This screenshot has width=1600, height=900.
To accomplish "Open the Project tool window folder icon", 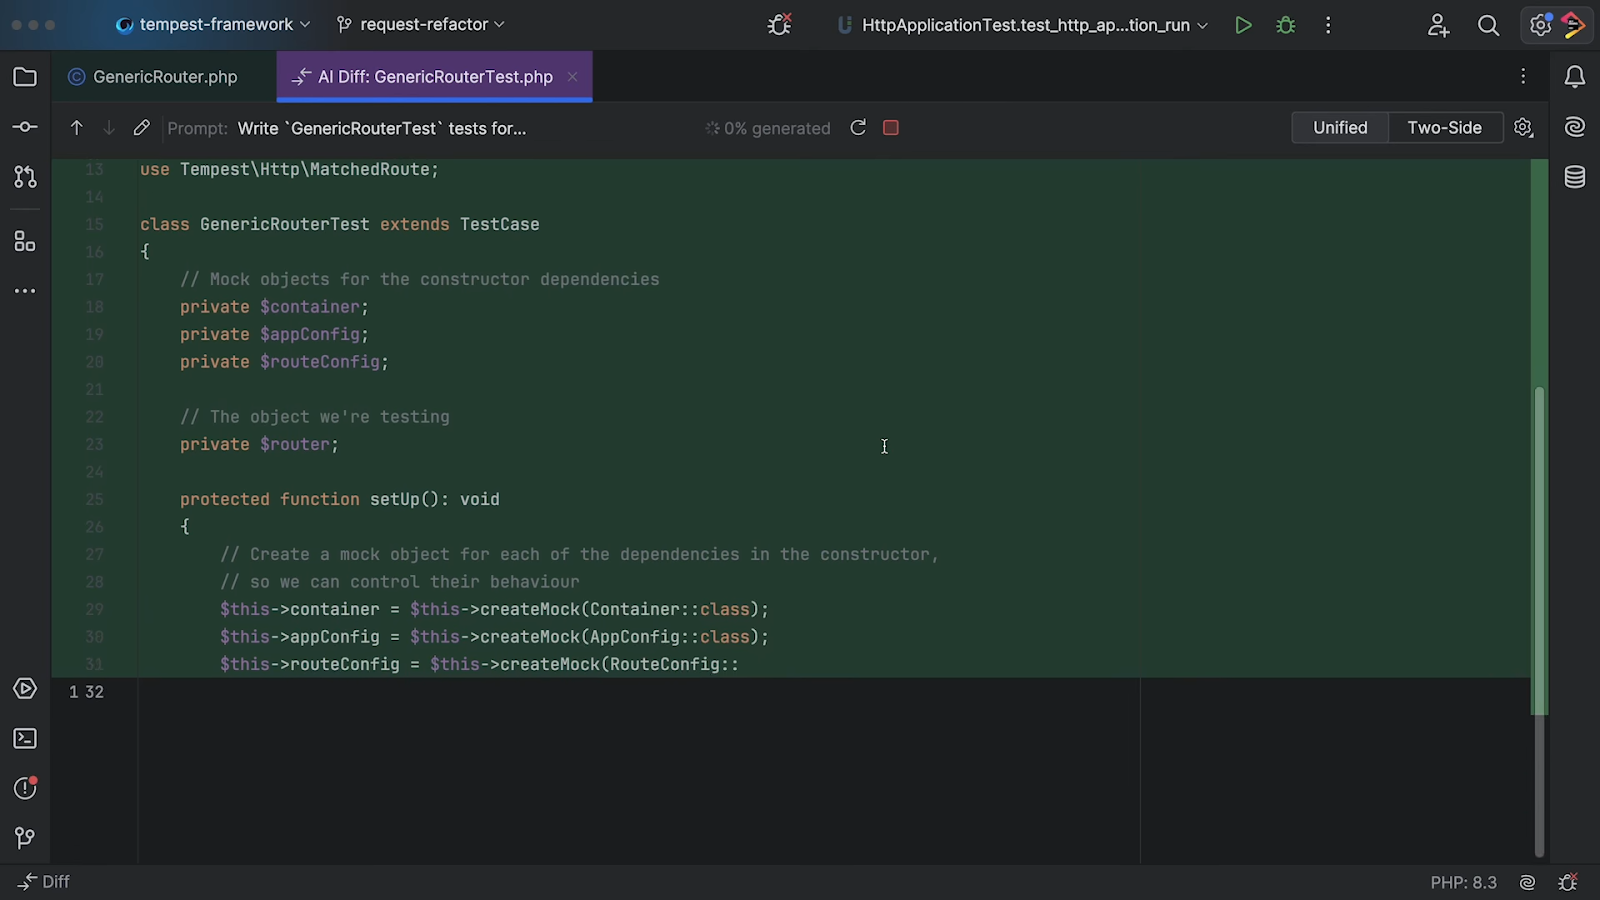I will 25,77.
